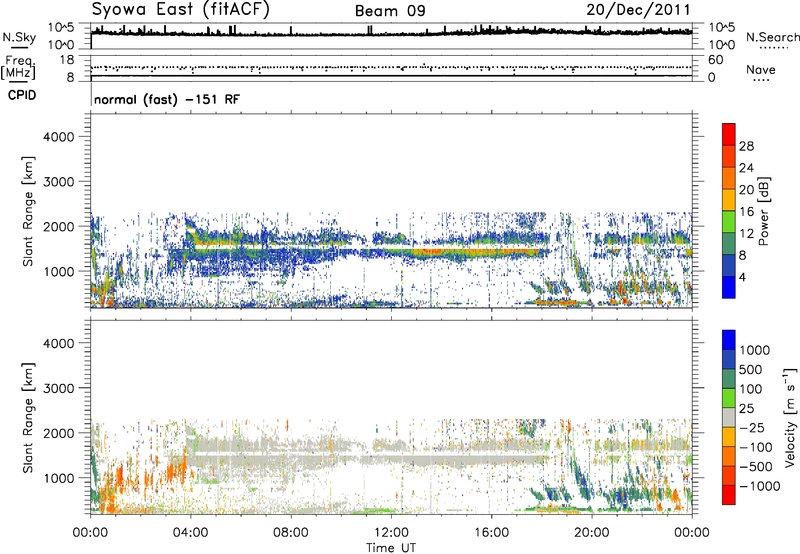
Task: Pick the red top segment of the Power colorbar
Action: click(729, 134)
